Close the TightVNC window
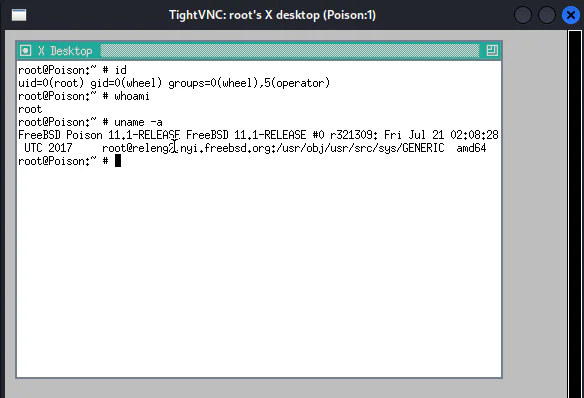584x398 pixels. [570, 15]
